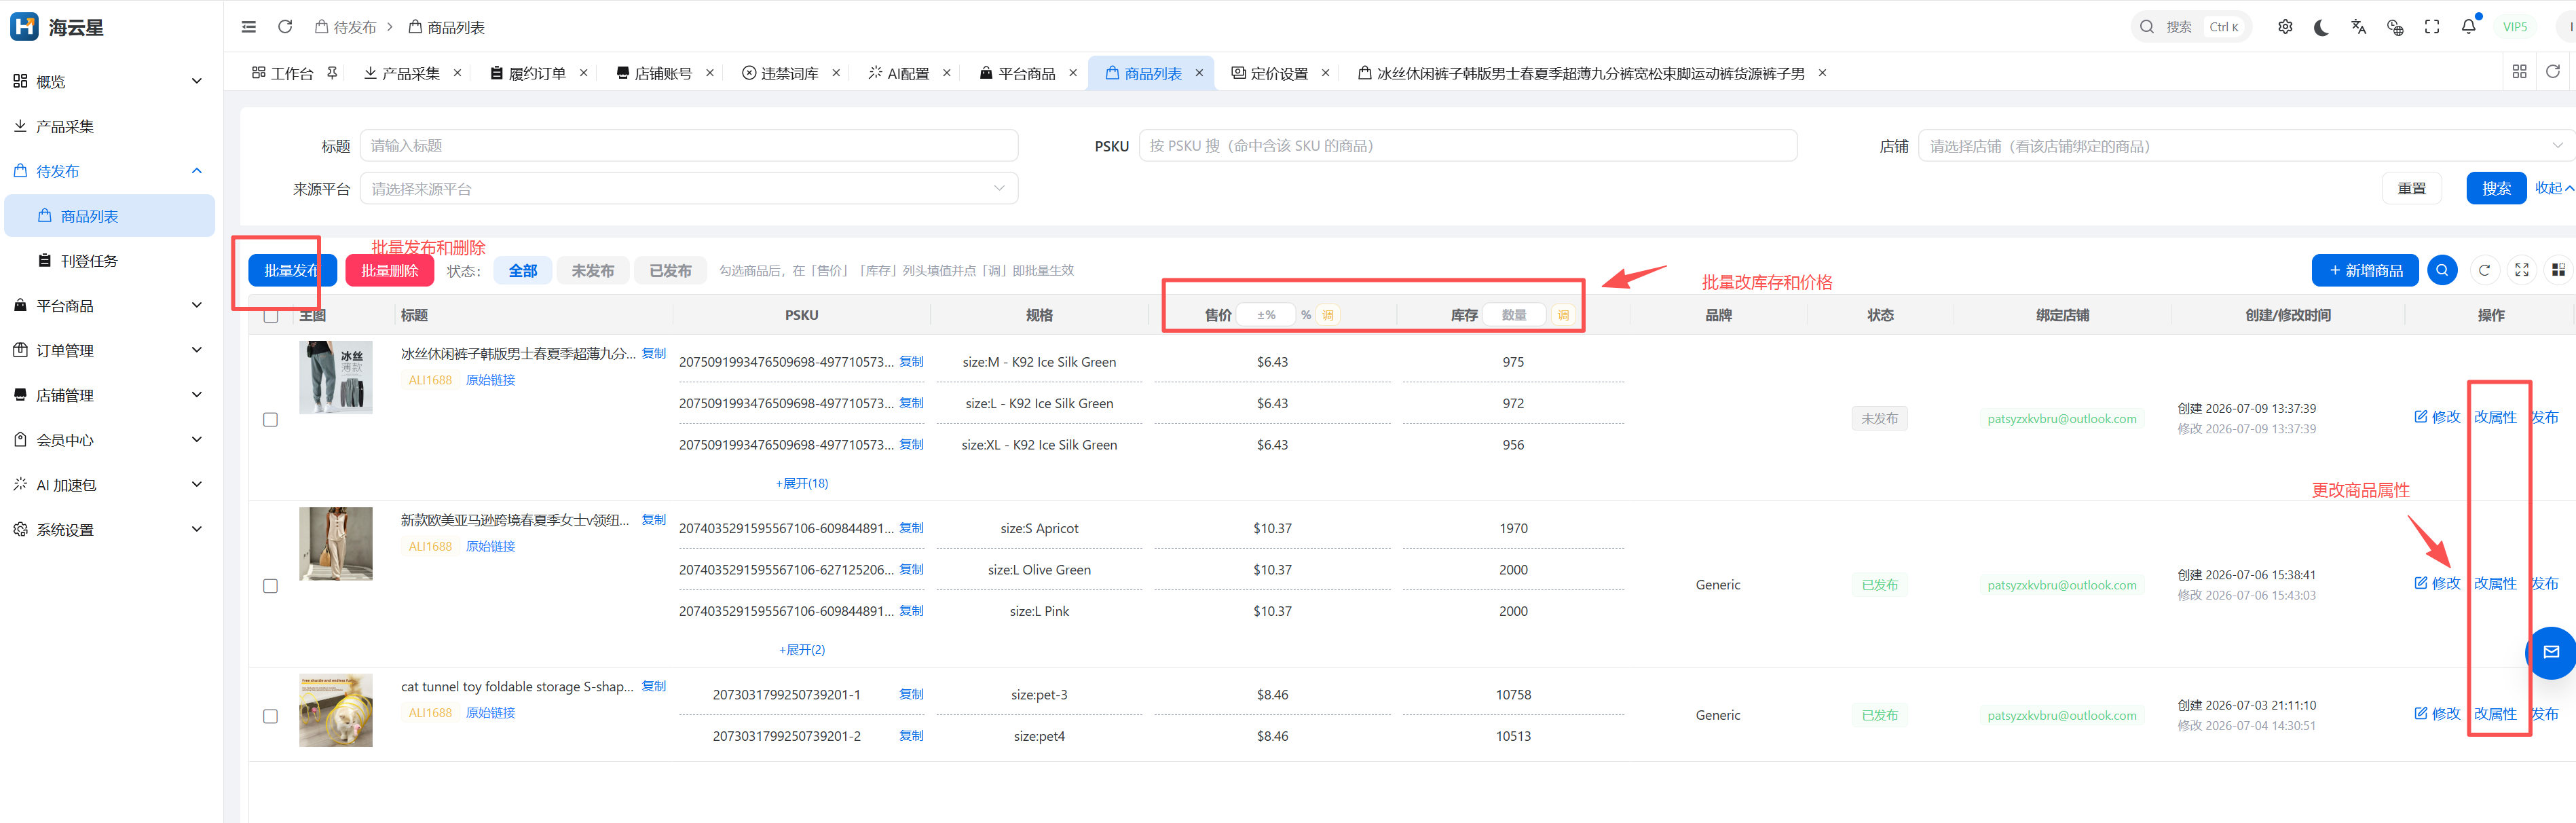
Task: Close the AI配置 tab
Action: [947, 73]
